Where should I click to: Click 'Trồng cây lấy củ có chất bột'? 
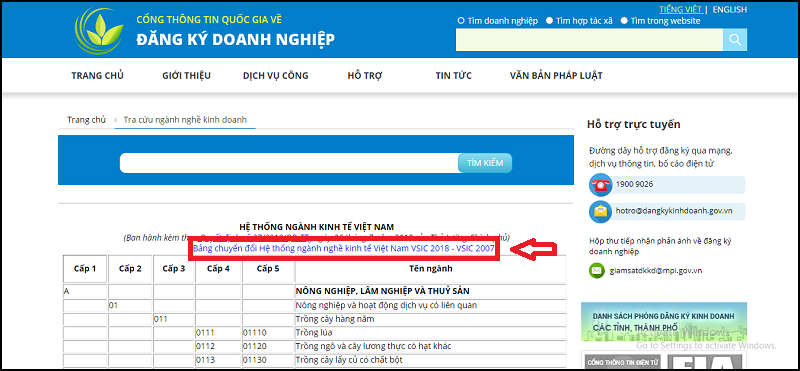tap(349, 360)
